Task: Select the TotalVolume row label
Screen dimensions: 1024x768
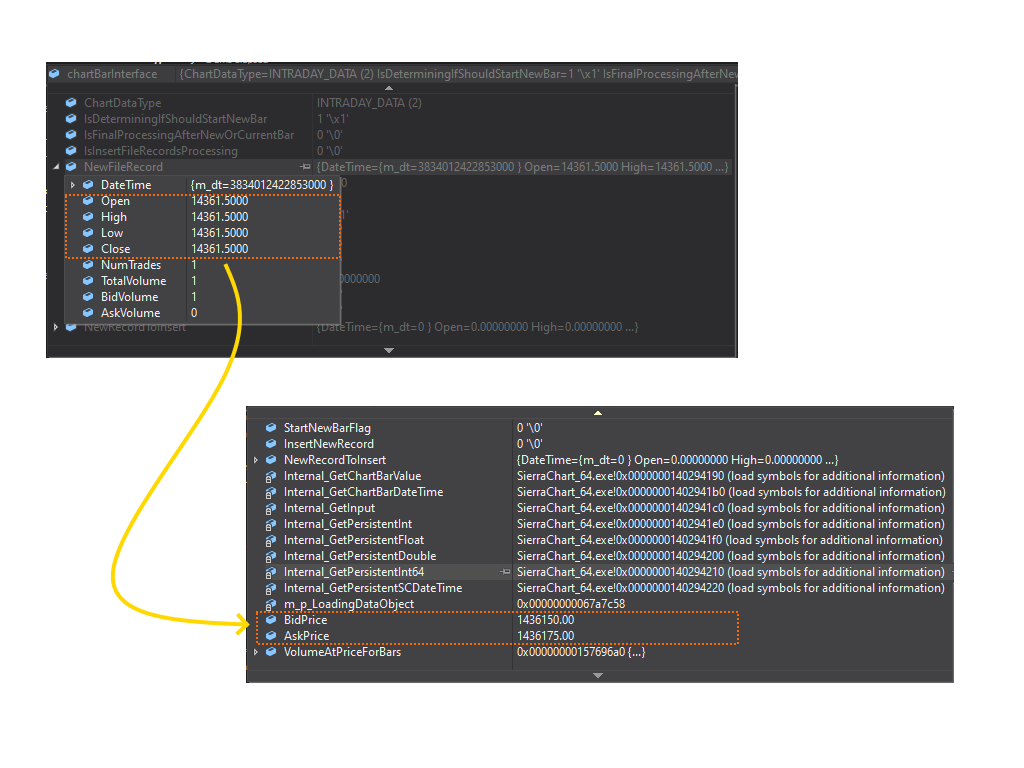Action: [x=133, y=281]
